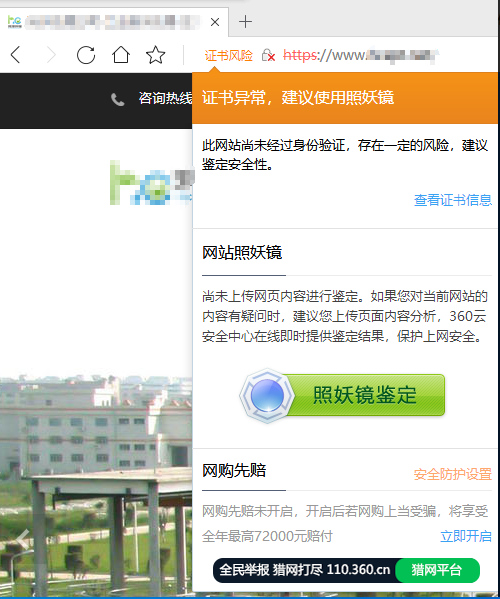
Task: Reload the page with the refresh icon
Action: point(86,55)
